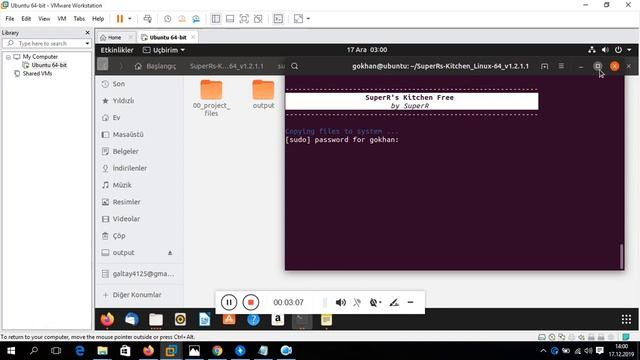Click the terminal vertical scrollbar
The height and width of the screenshot is (360, 640).
point(622,256)
